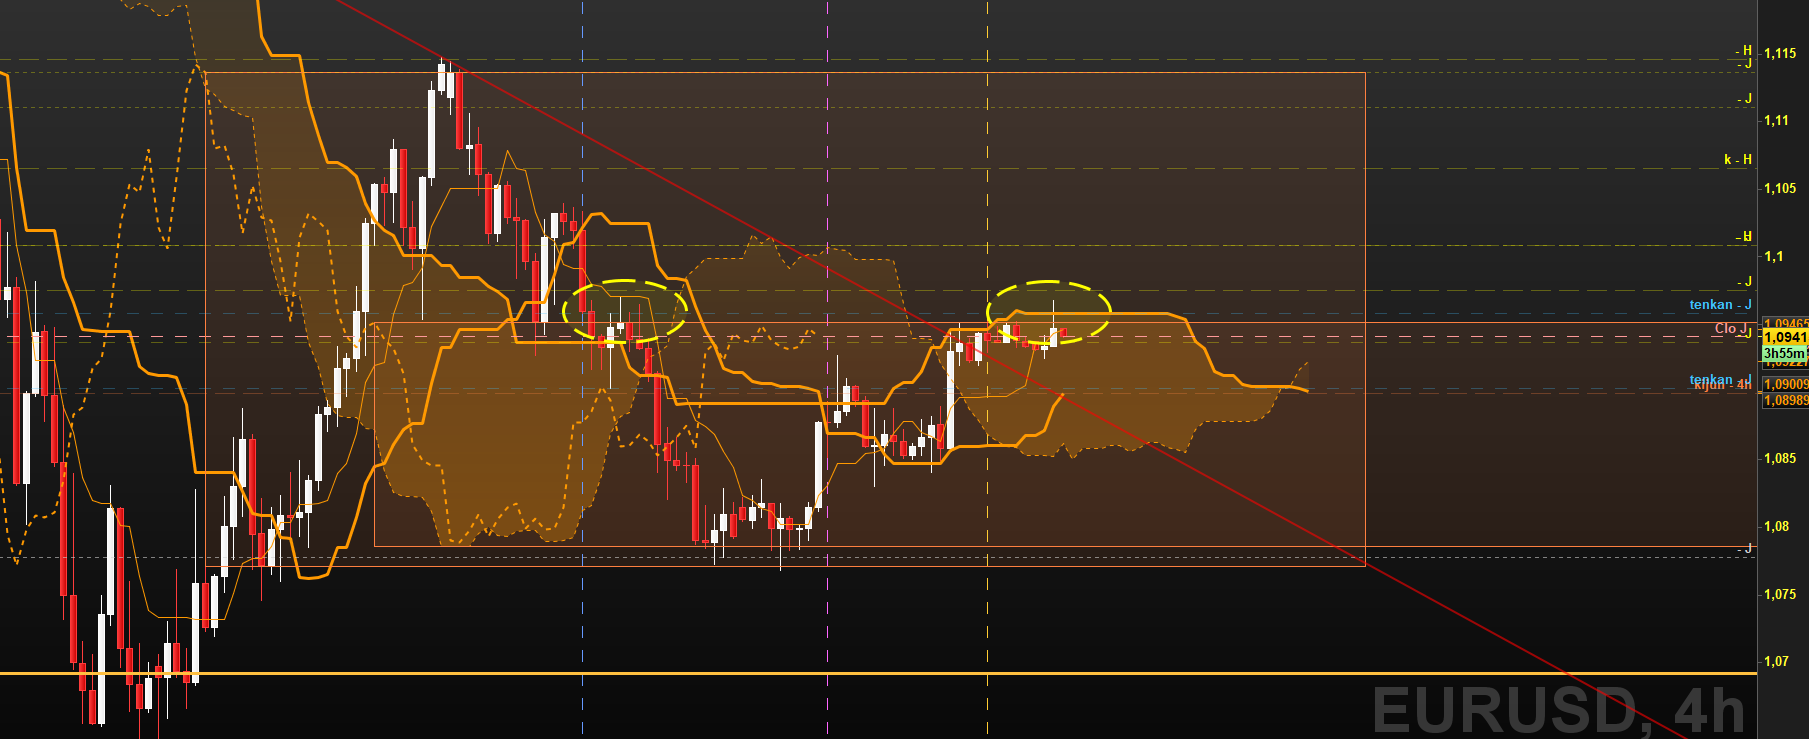The height and width of the screenshot is (739, 1809).
Task: Select the 'Clo J' level label
Action: pyautogui.click(x=1731, y=328)
